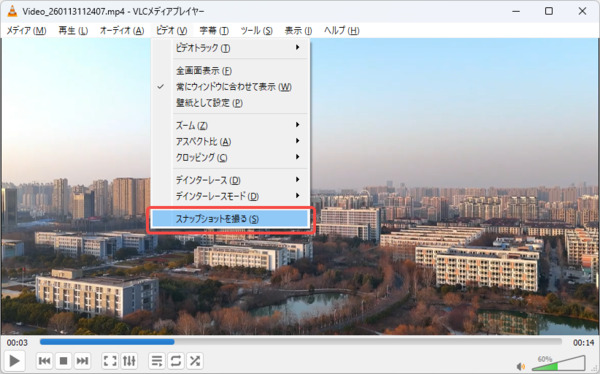Select スナップショットを撮る (S)
The image size is (600, 374).
point(230,219)
